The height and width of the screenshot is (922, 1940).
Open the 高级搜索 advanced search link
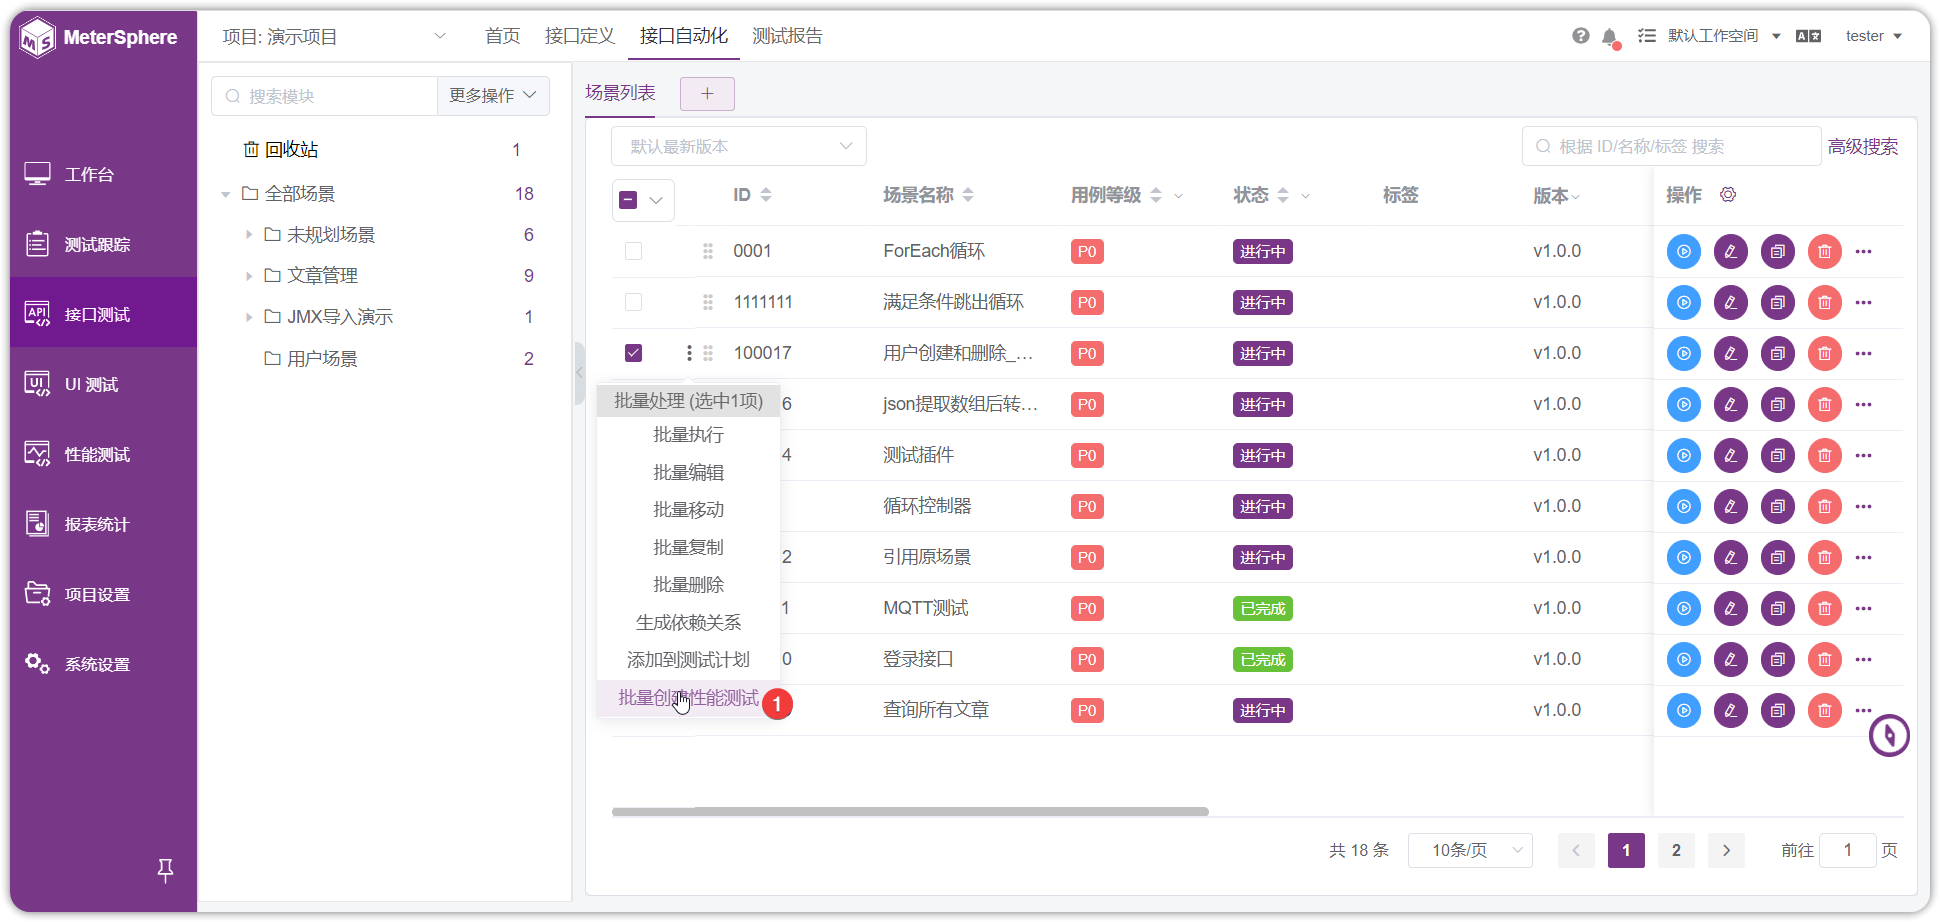[1863, 146]
